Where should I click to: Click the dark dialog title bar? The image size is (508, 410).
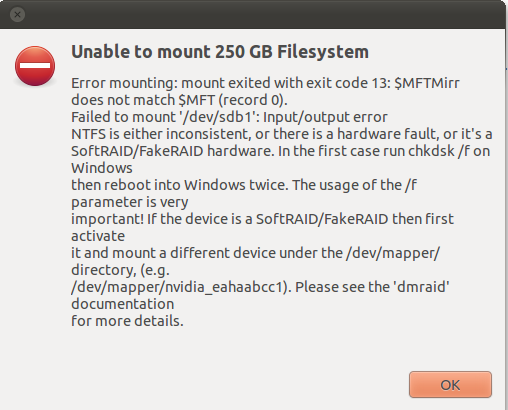click(x=253, y=14)
